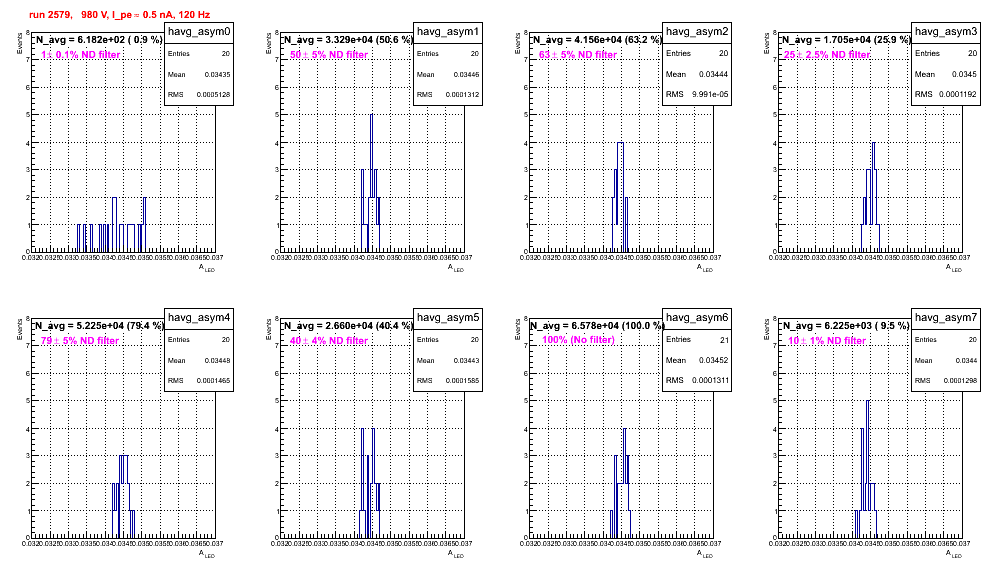The image size is (996, 572).
Task: Click the N_avg = 3.329e+04 label
Action: coord(347,39)
